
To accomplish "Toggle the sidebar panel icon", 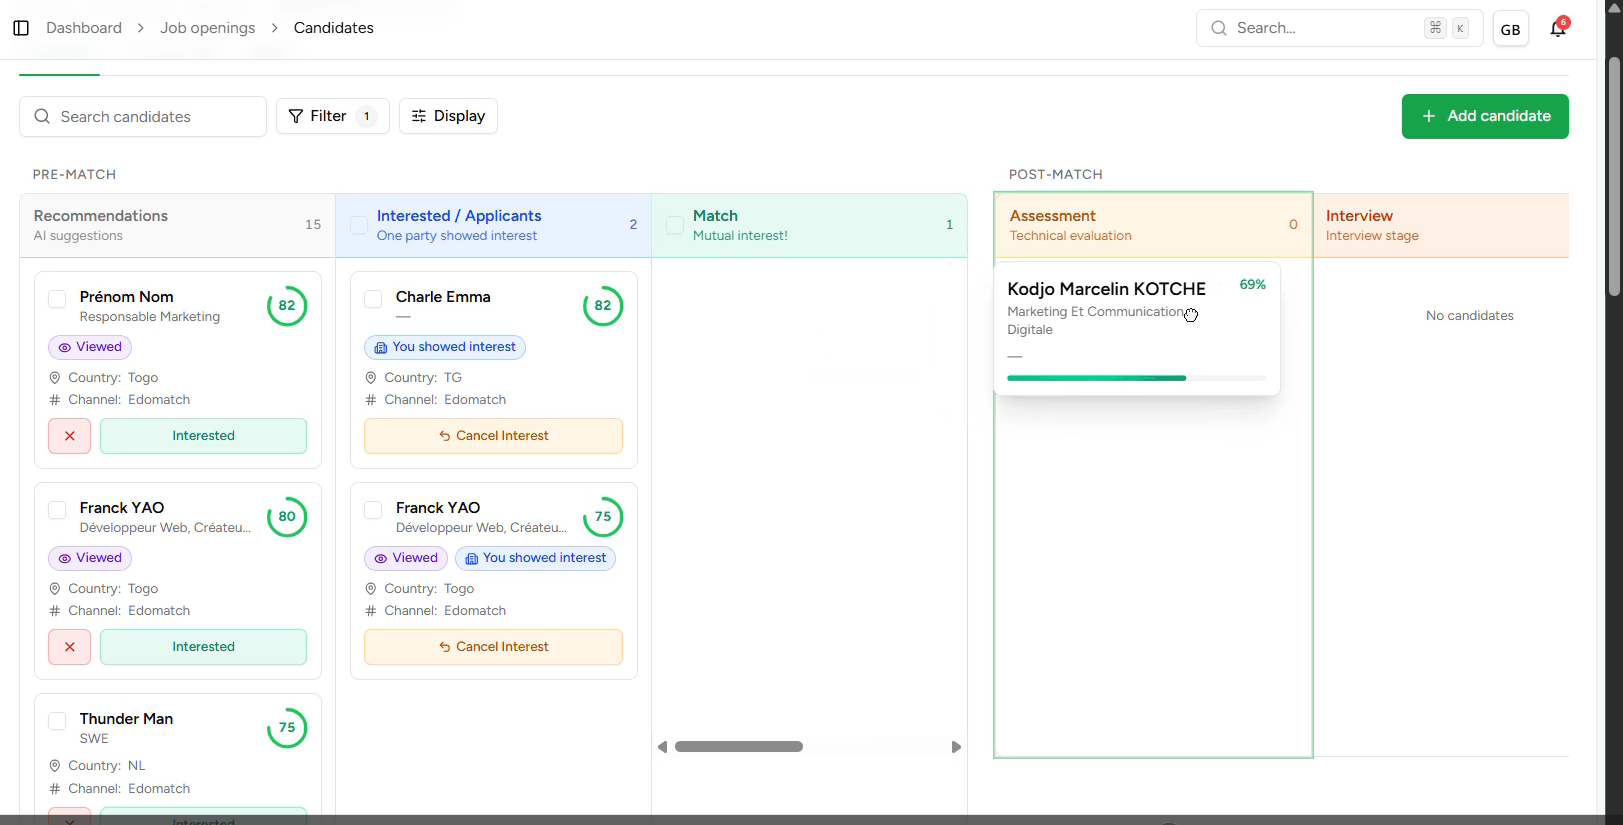I will [x=21, y=28].
